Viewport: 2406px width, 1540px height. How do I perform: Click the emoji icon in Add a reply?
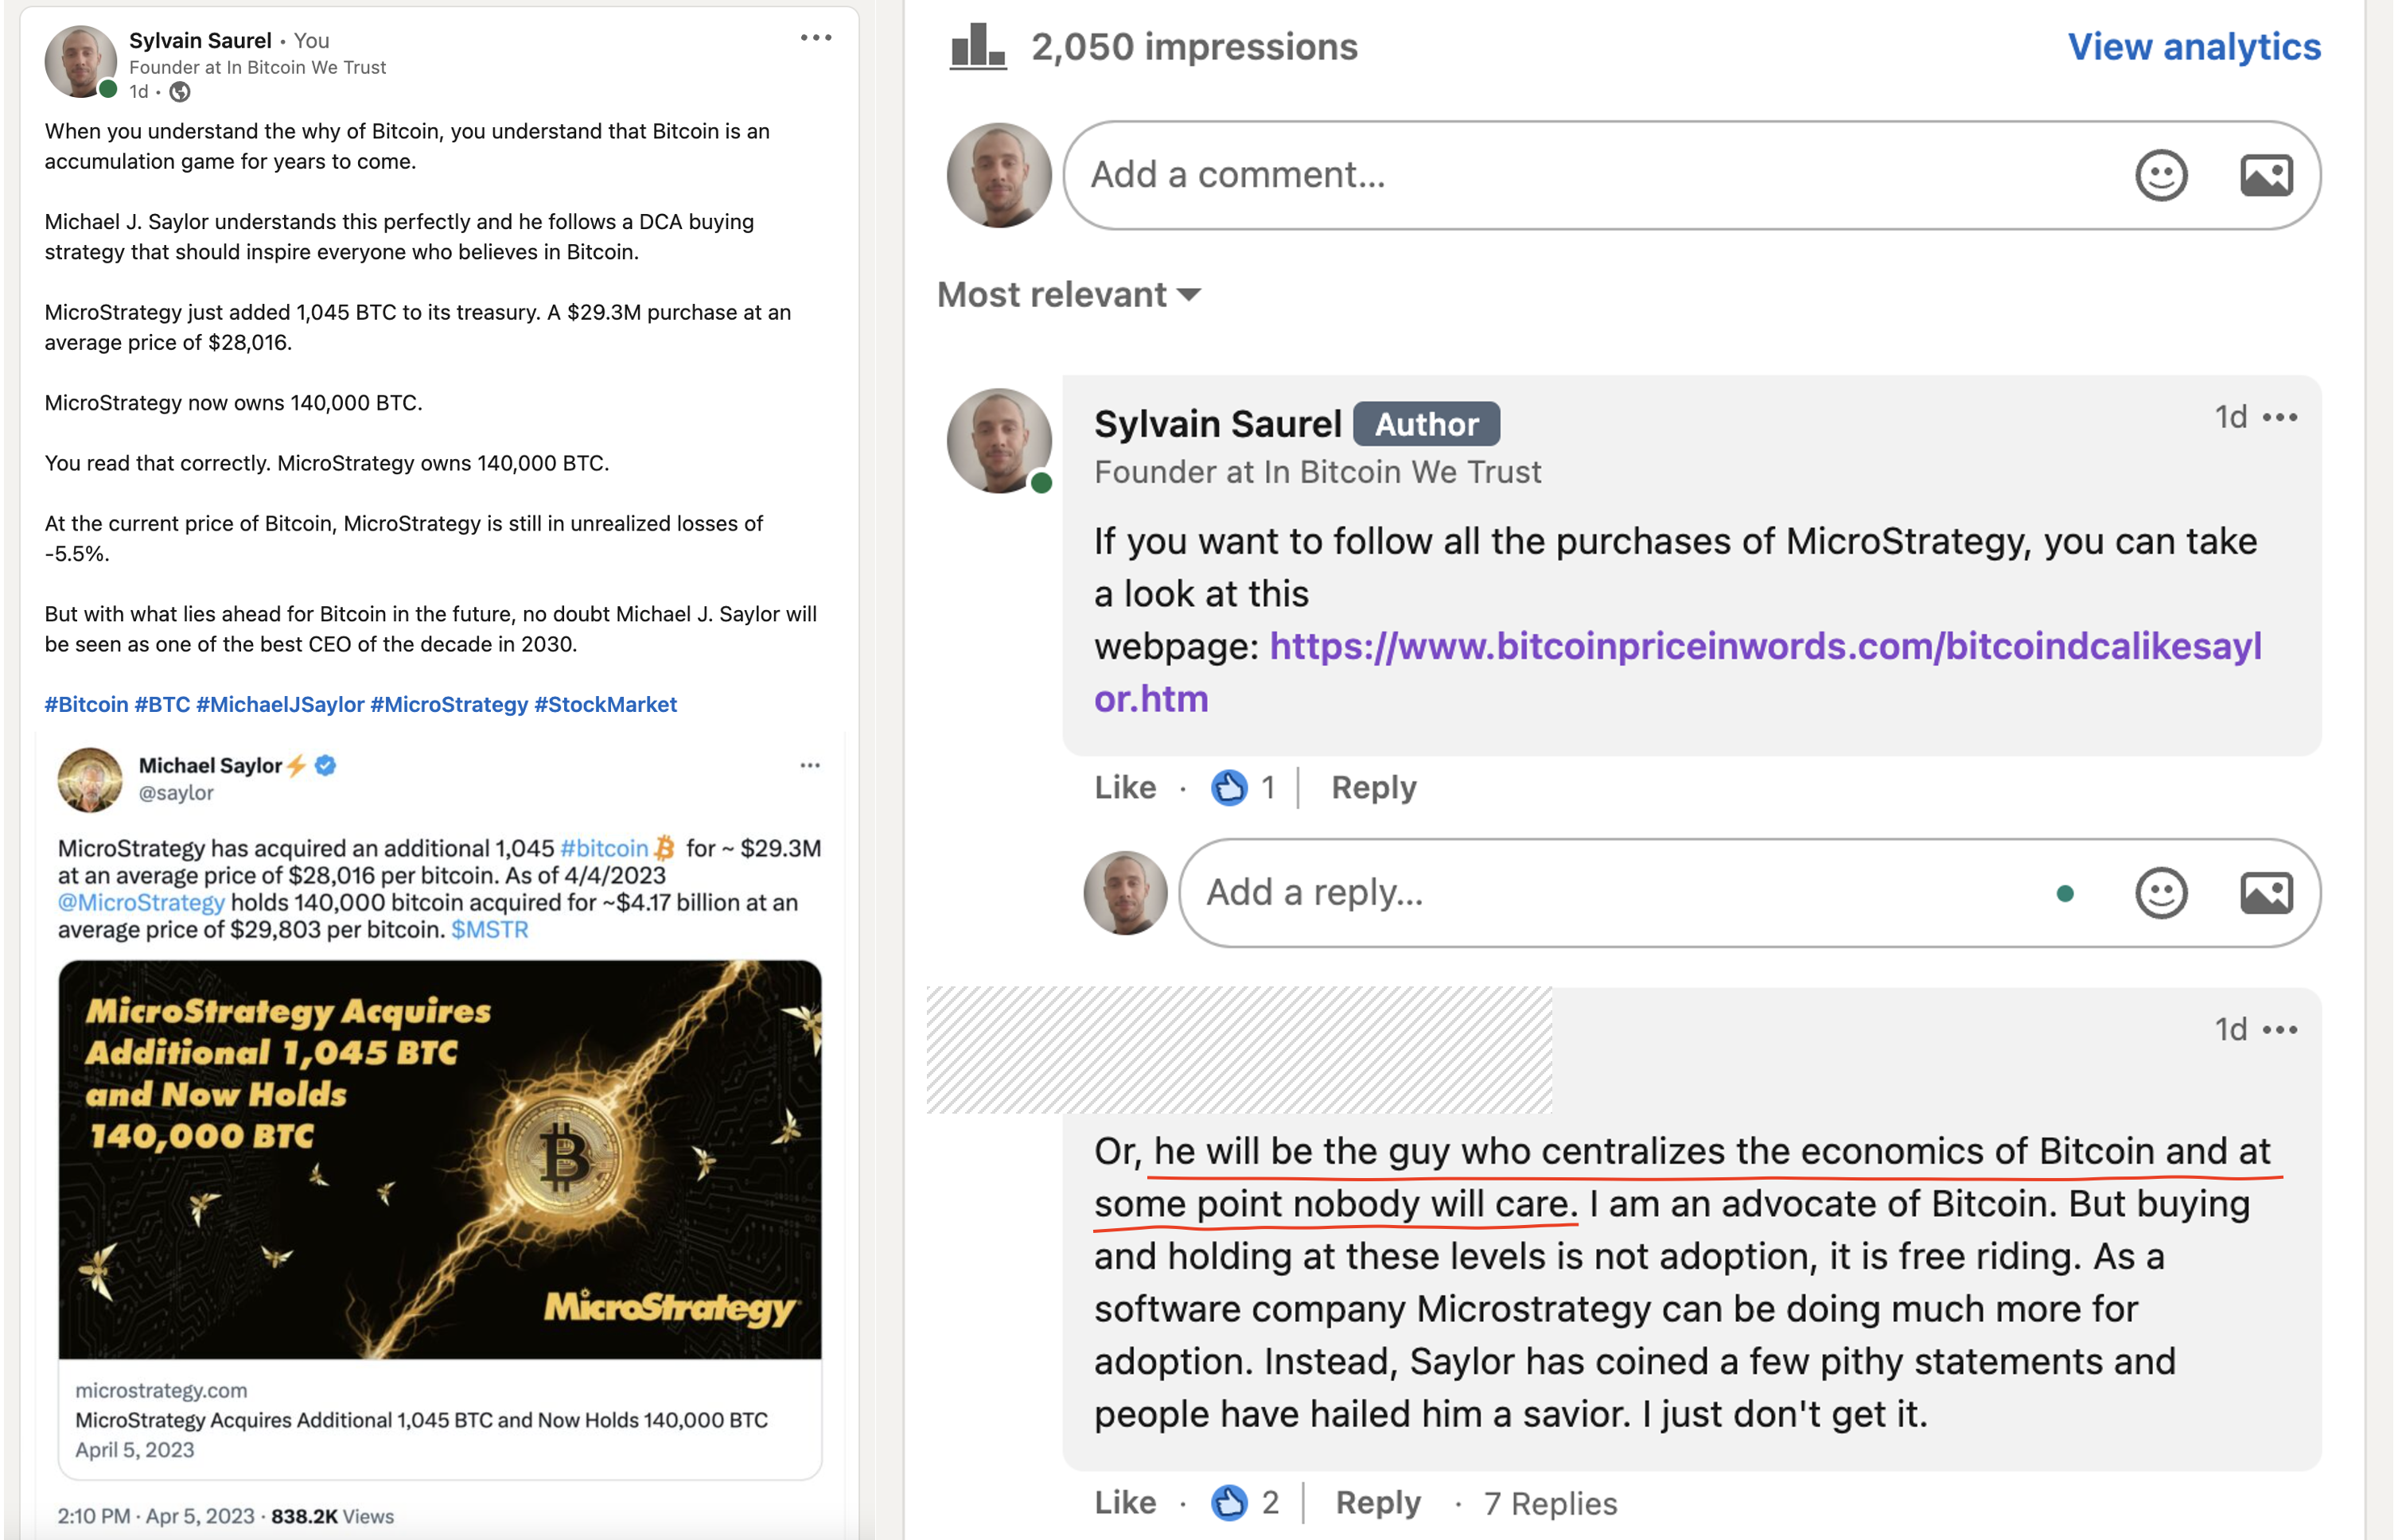[2161, 893]
